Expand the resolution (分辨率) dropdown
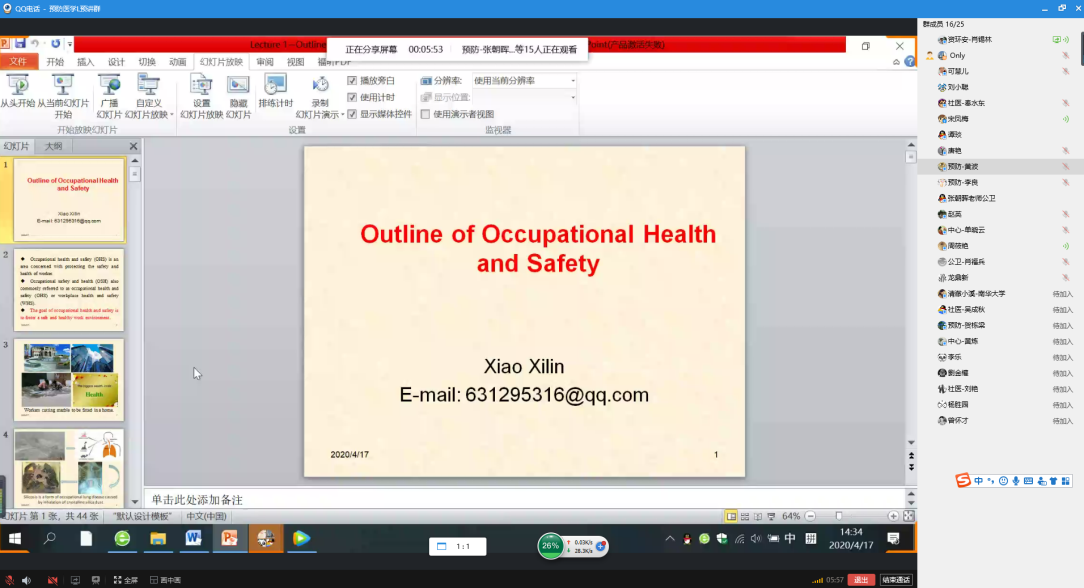This screenshot has width=1084, height=588. tap(573, 80)
